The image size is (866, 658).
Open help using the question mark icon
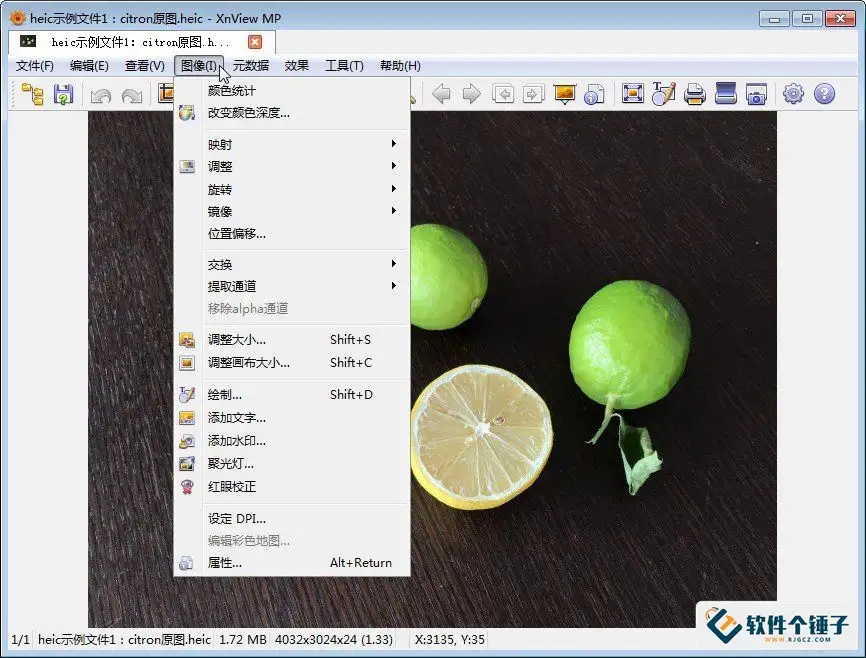click(x=823, y=93)
